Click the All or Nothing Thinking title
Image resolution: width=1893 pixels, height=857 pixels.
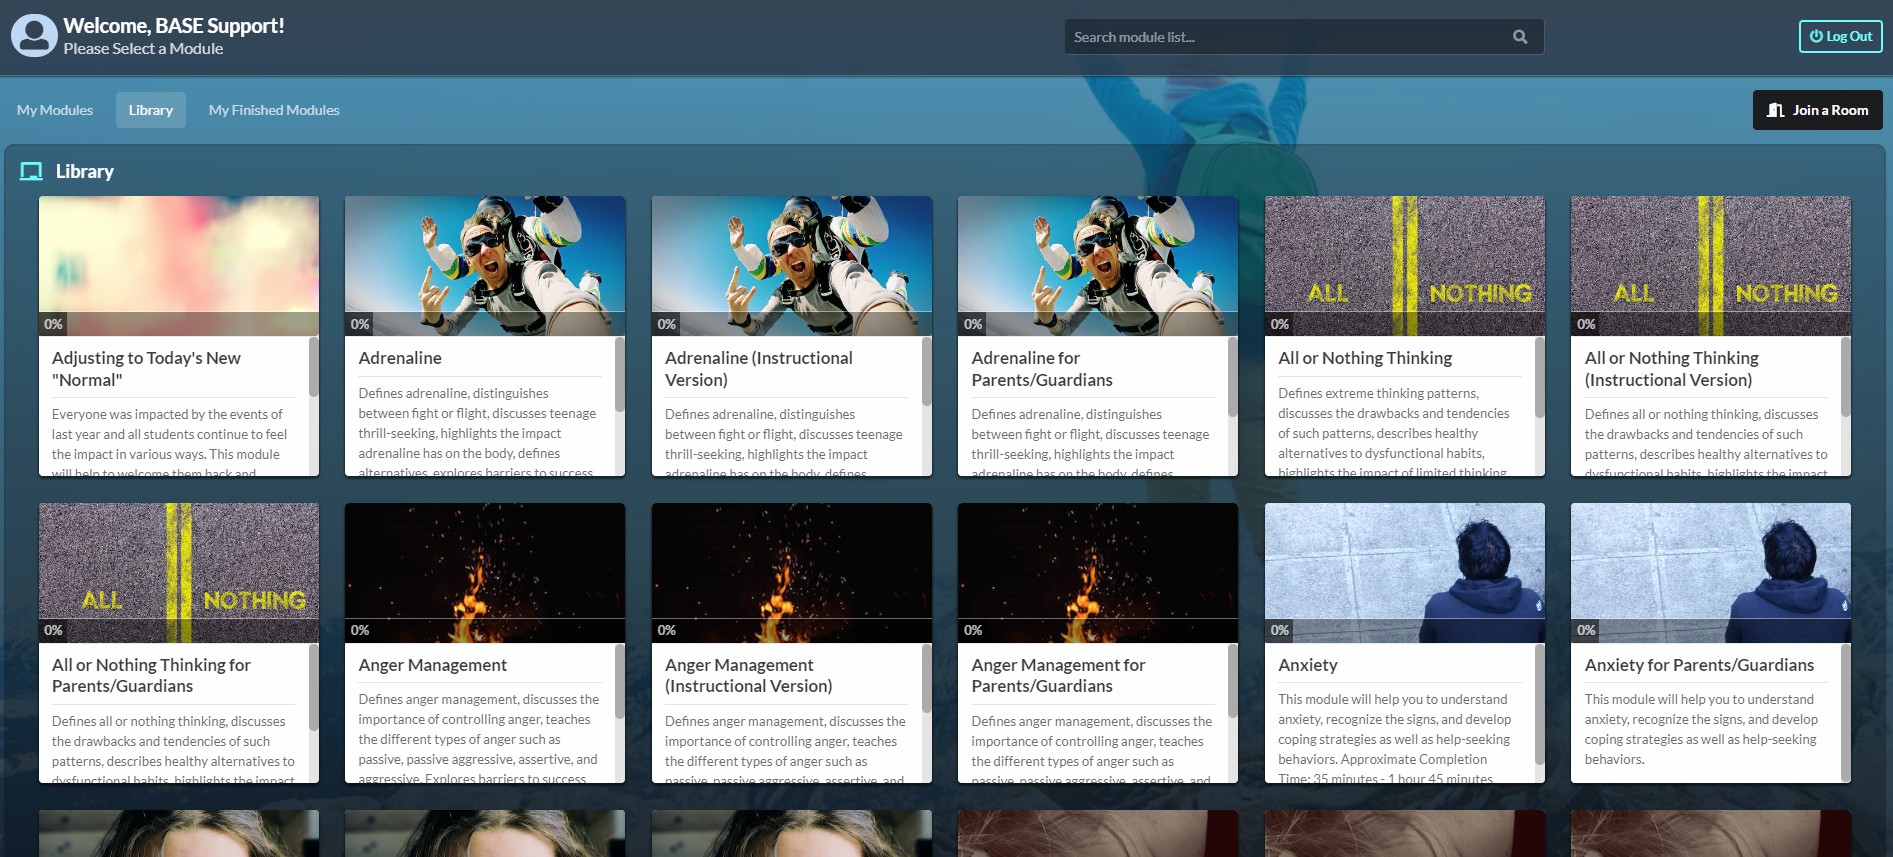click(x=1365, y=358)
